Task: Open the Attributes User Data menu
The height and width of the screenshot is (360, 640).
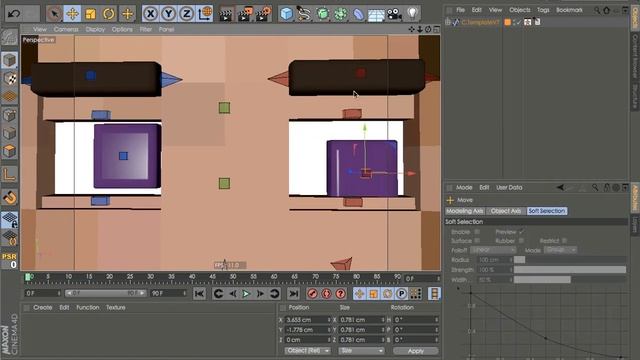Action: 509,187
